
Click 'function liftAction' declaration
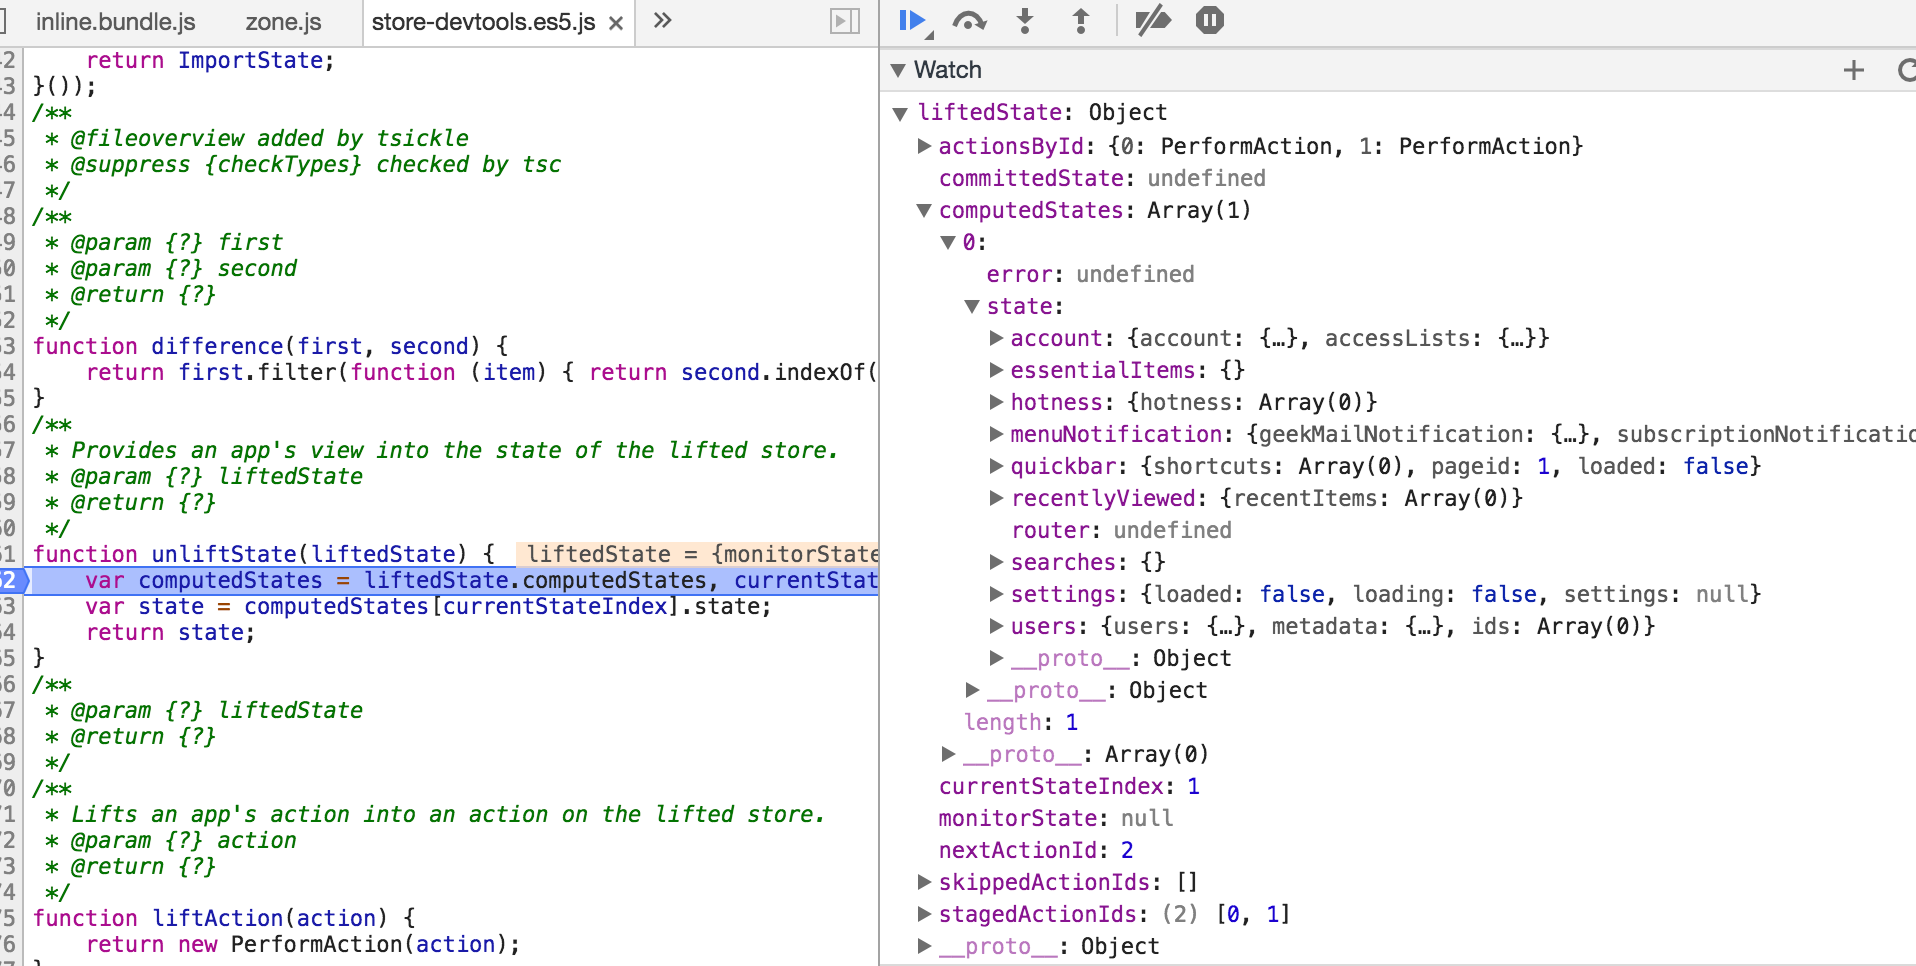pos(224,918)
